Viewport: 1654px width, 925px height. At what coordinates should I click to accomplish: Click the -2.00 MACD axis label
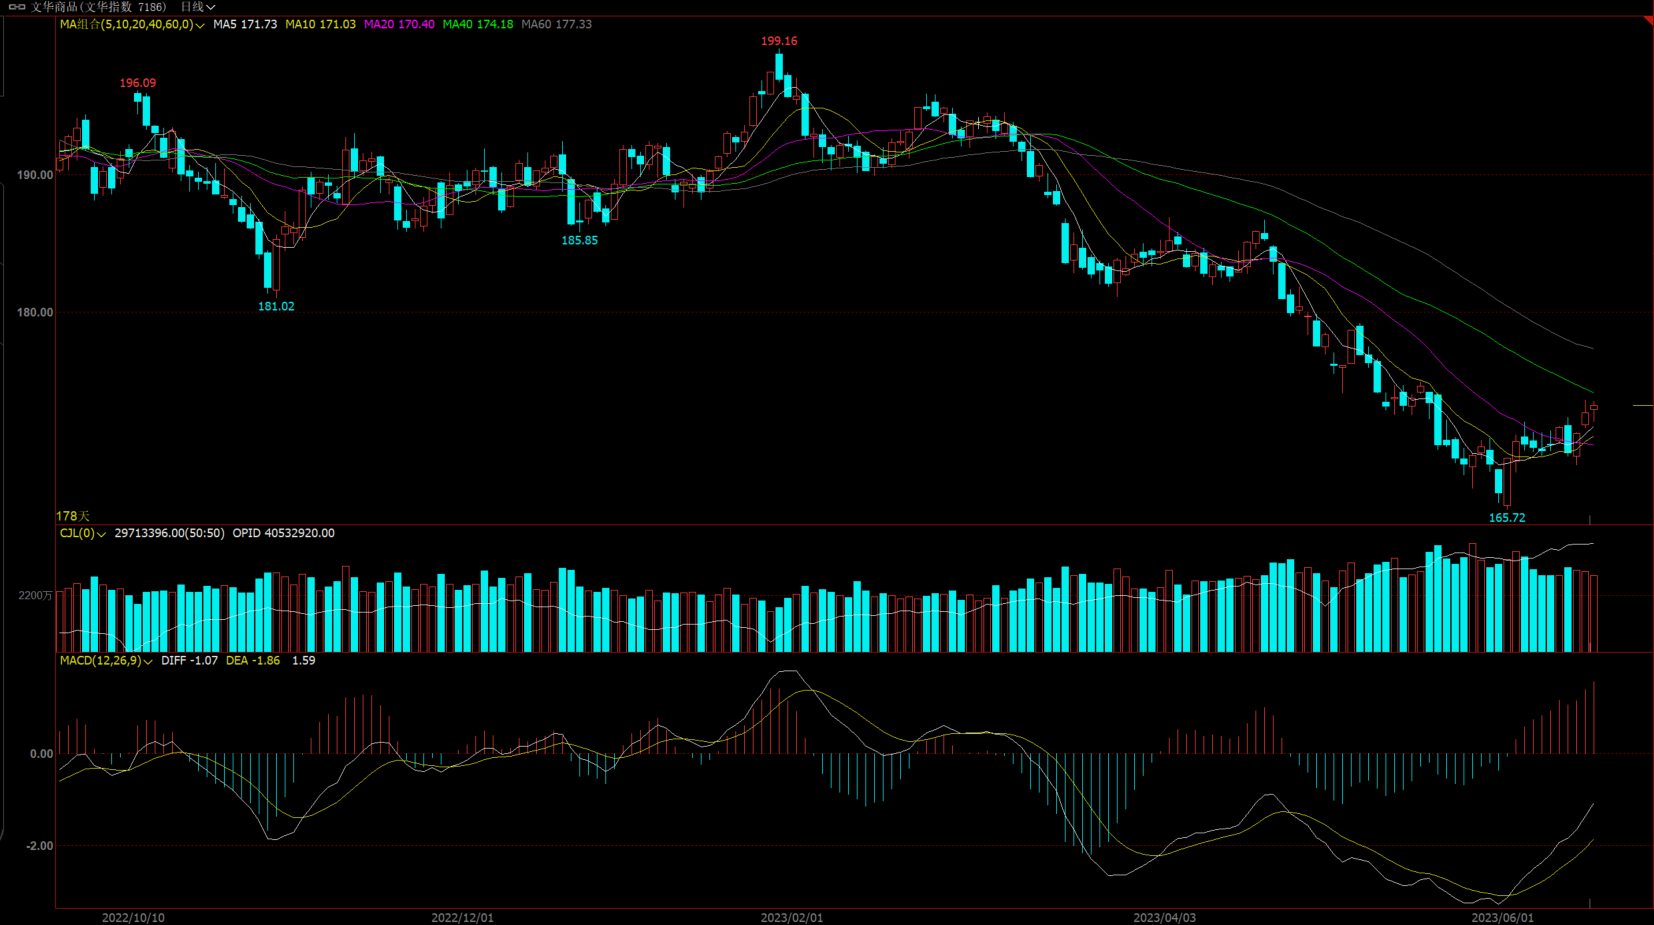(39, 846)
